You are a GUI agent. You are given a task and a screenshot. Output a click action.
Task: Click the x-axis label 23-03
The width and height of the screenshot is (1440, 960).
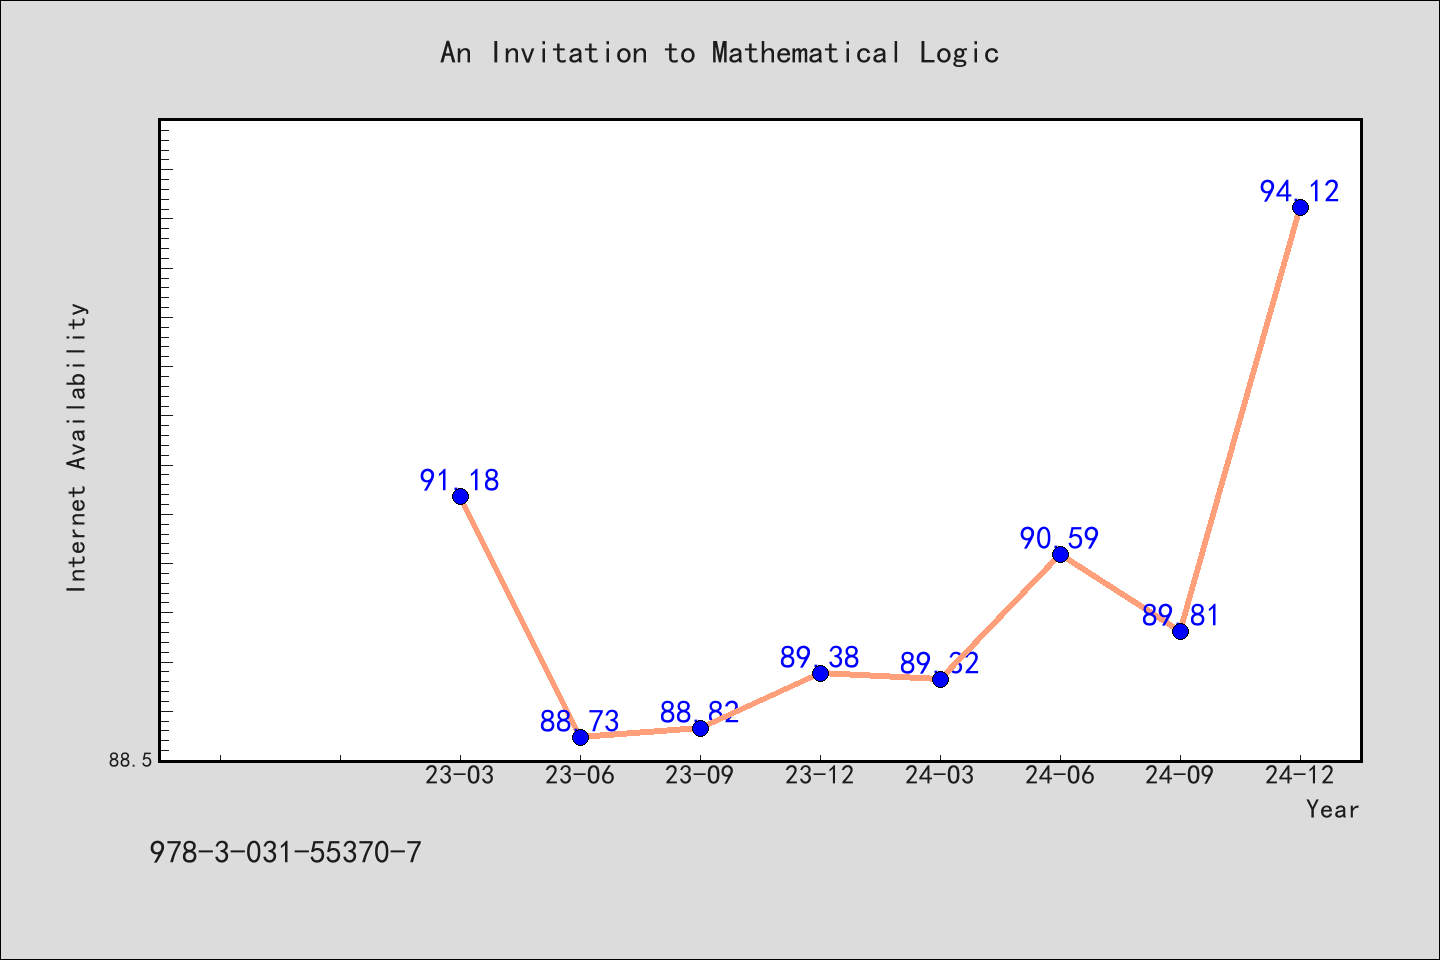pos(460,776)
